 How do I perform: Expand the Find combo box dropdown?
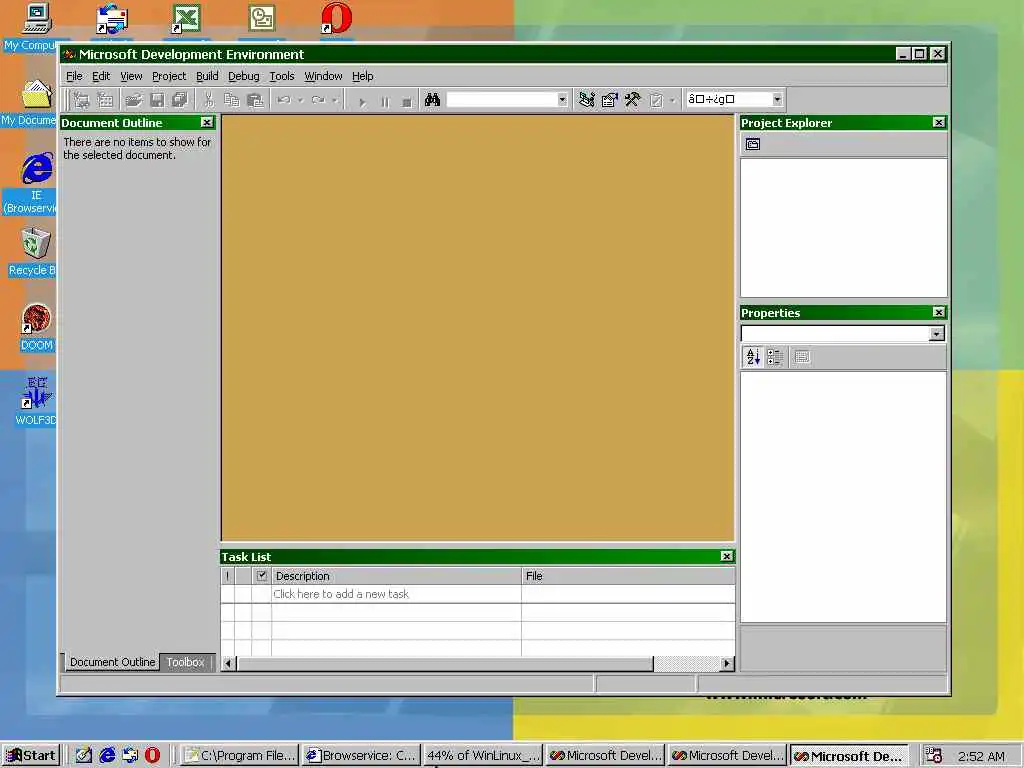tap(562, 100)
